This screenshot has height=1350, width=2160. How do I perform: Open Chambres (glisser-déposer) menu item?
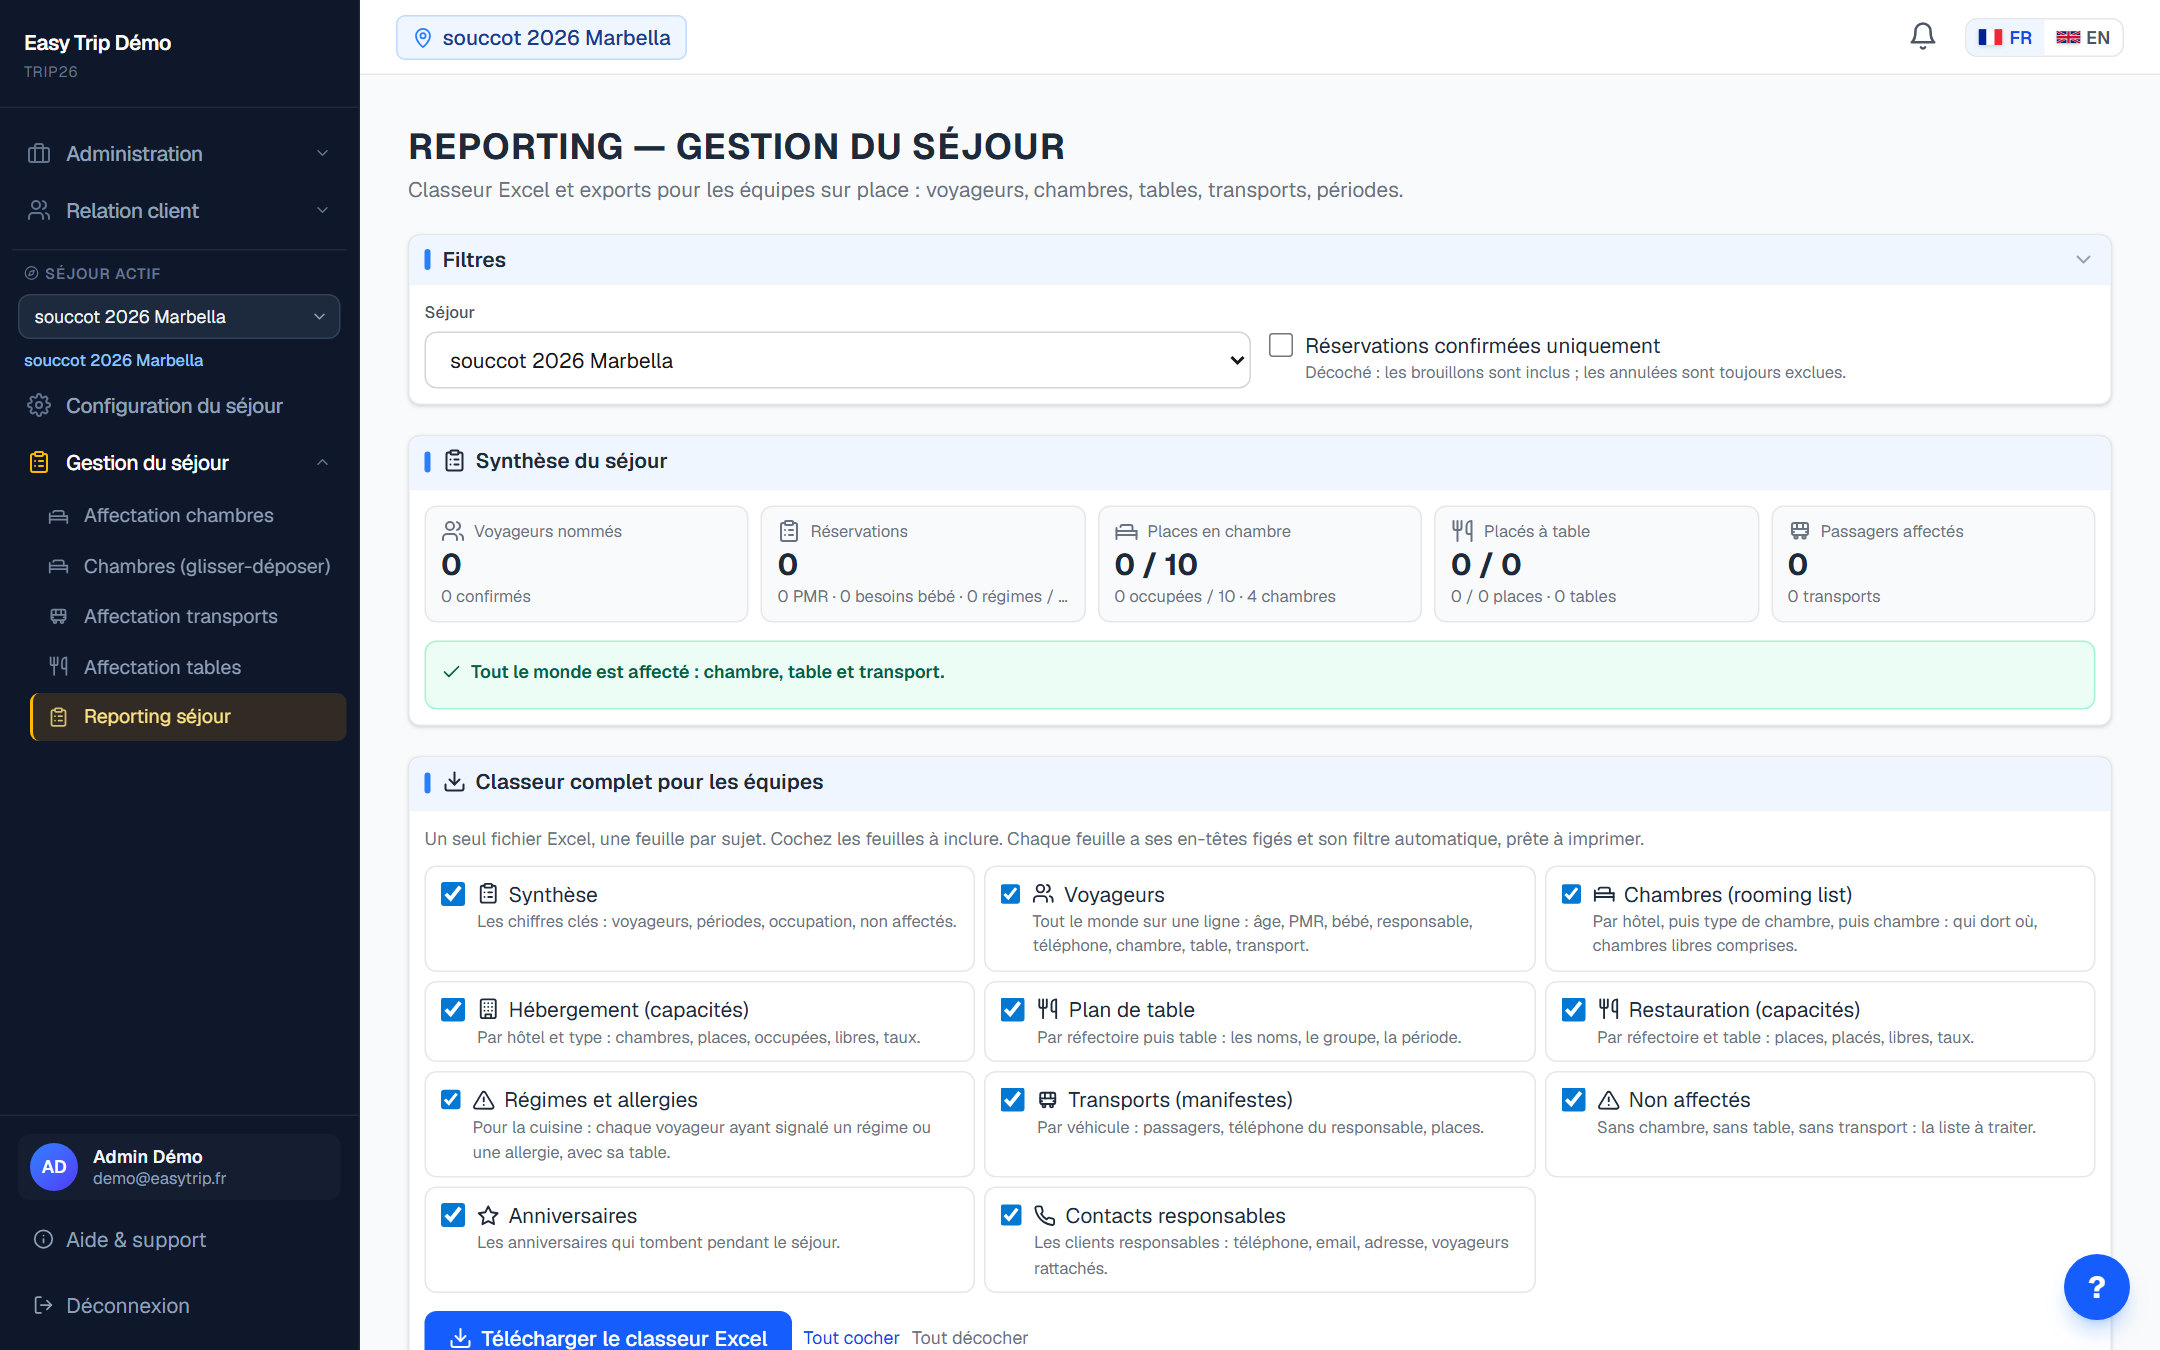(188, 566)
